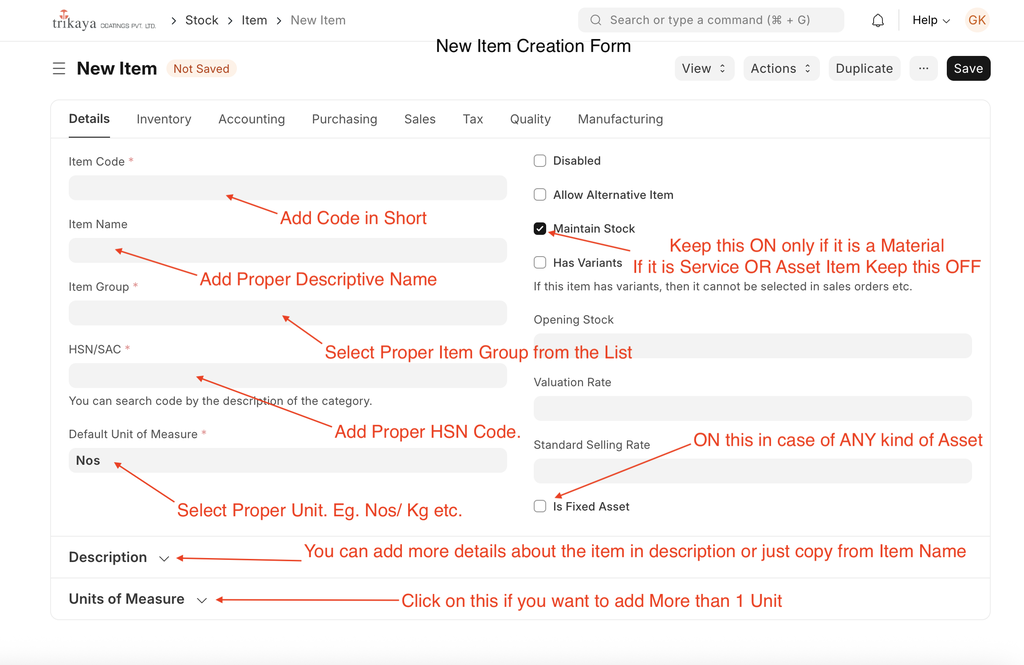
Task: Open the Trikaya Coatings logo home
Action: (104, 20)
